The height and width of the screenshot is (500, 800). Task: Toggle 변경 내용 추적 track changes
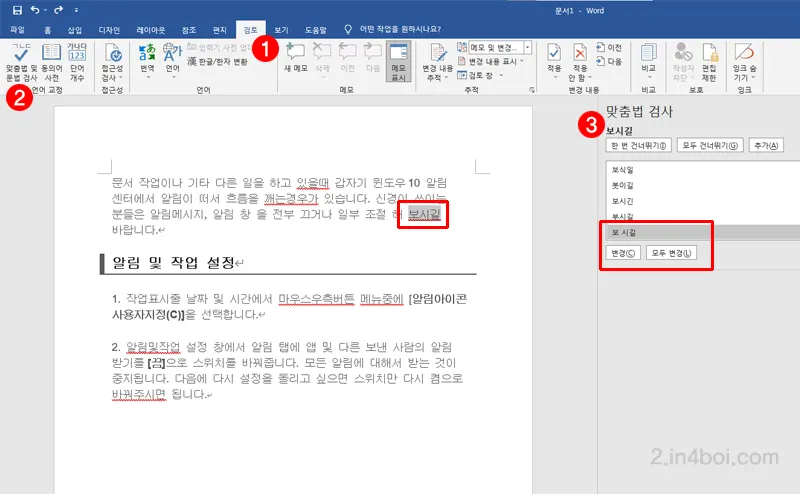coord(437,62)
